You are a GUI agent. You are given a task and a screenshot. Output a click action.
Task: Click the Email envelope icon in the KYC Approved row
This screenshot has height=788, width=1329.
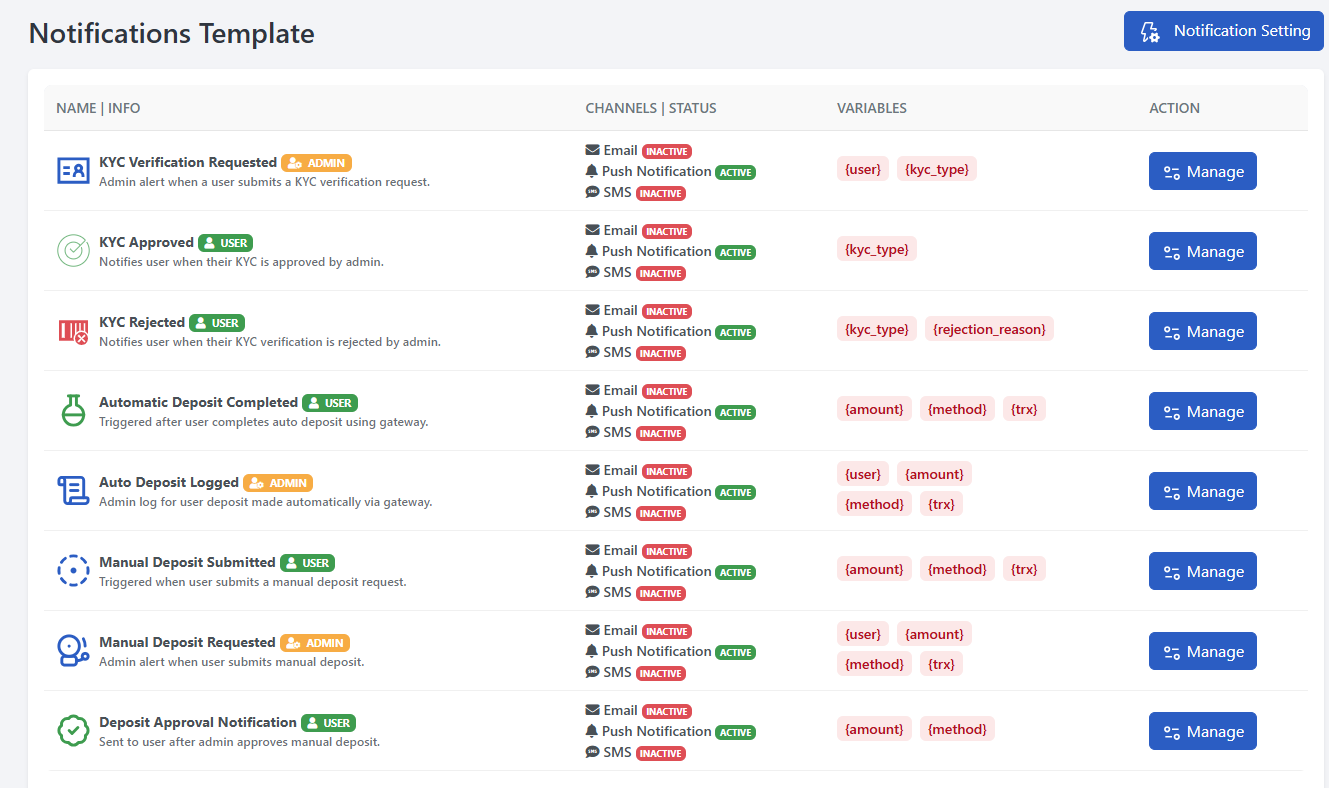tap(593, 229)
